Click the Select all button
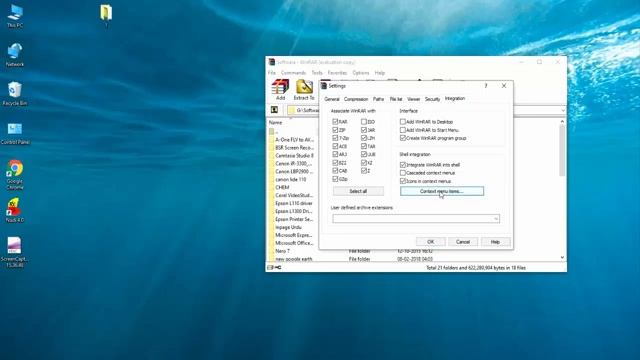640x360 pixels. tap(358, 191)
